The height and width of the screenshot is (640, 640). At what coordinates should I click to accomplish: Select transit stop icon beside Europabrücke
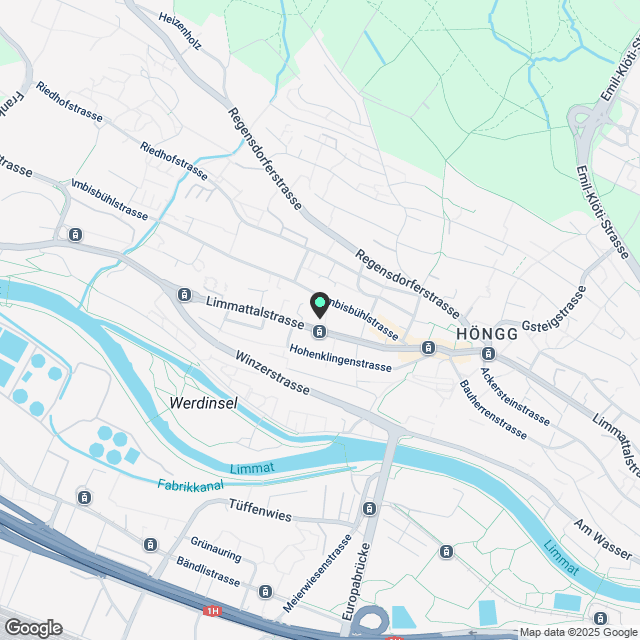(x=369, y=509)
